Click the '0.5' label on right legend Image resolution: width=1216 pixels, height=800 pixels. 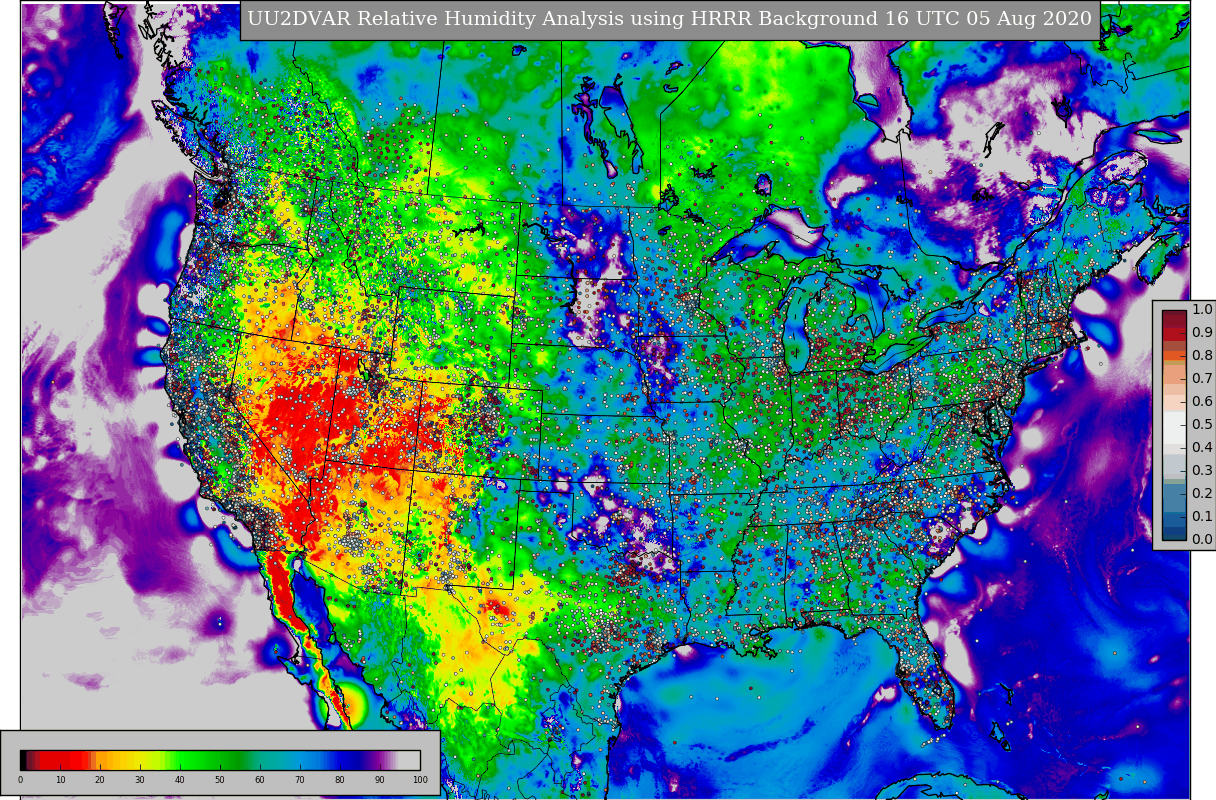pyautogui.click(x=1202, y=425)
